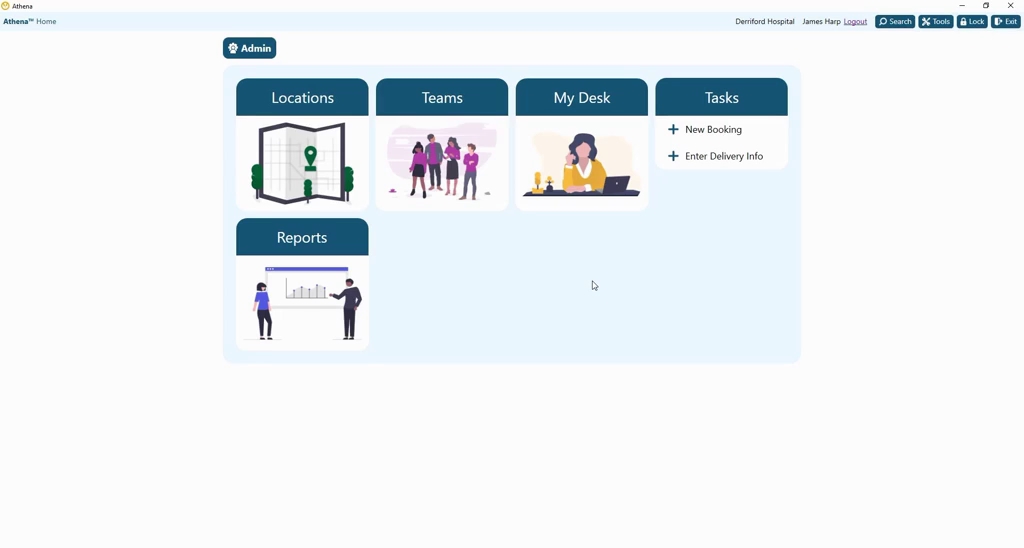The height and width of the screenshot is (548, 1024).
Task: Click the Tasks panel header
Action: point(722,97)
